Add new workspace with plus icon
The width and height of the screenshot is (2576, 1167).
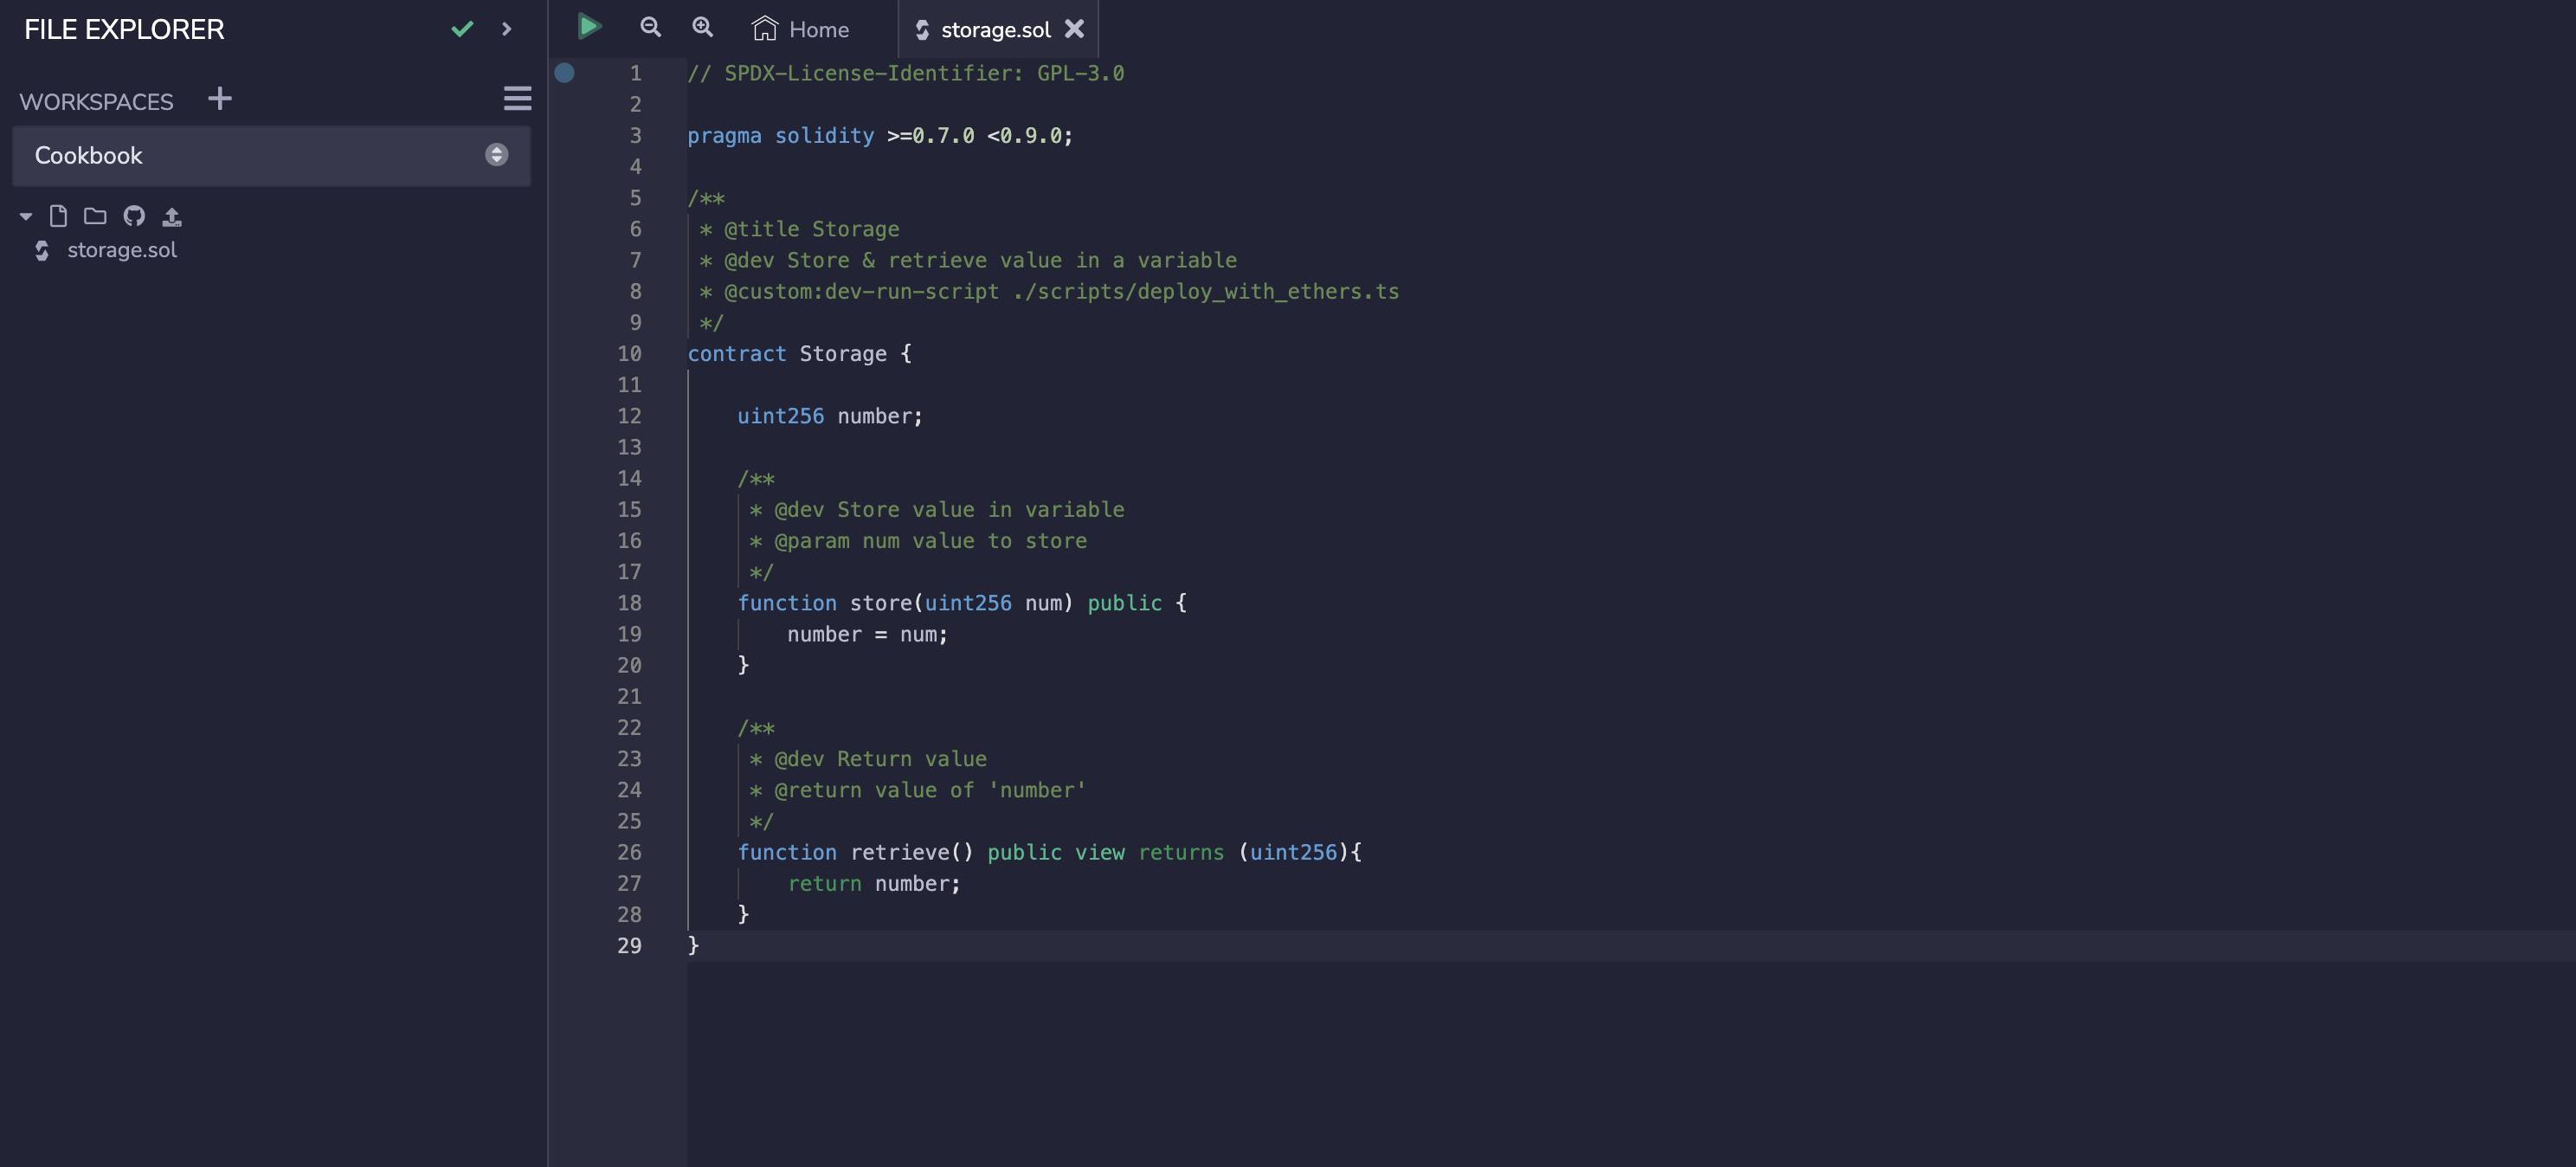tap(220, 99)
